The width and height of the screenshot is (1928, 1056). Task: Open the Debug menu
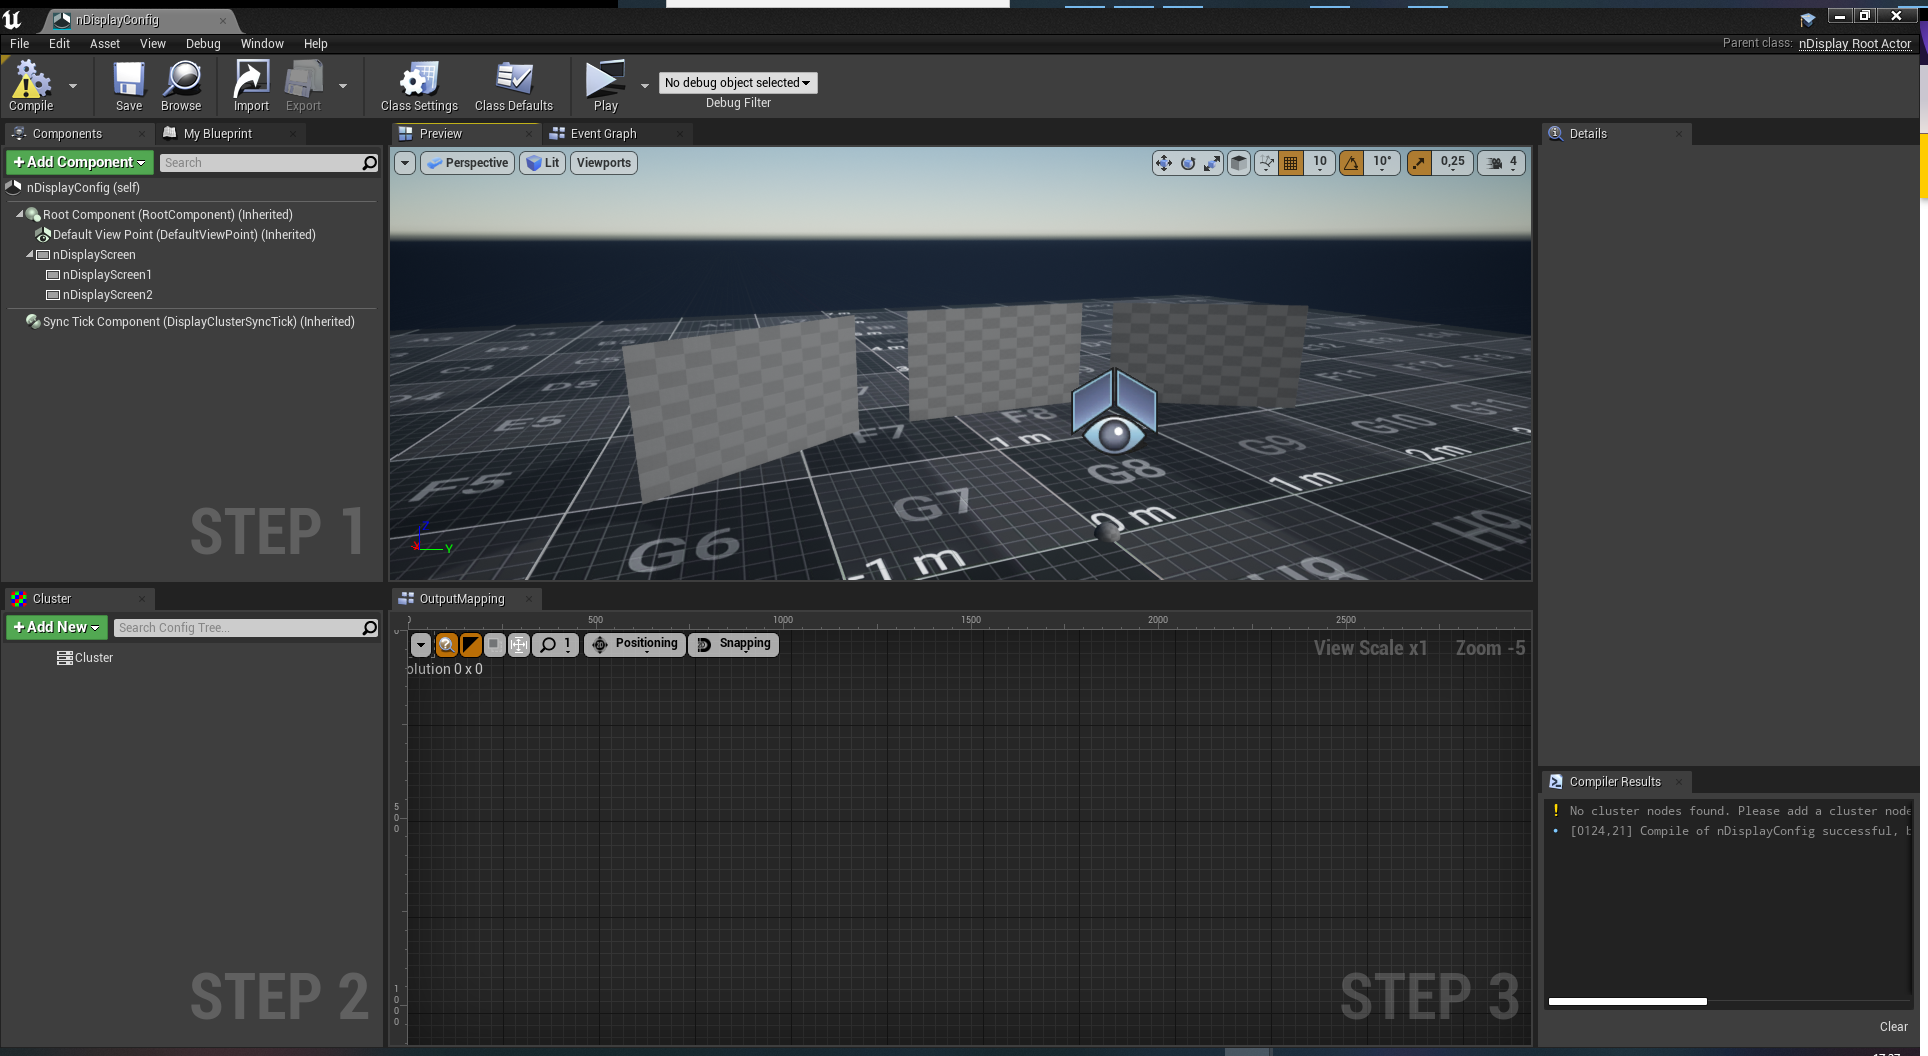tap(203, 44)
